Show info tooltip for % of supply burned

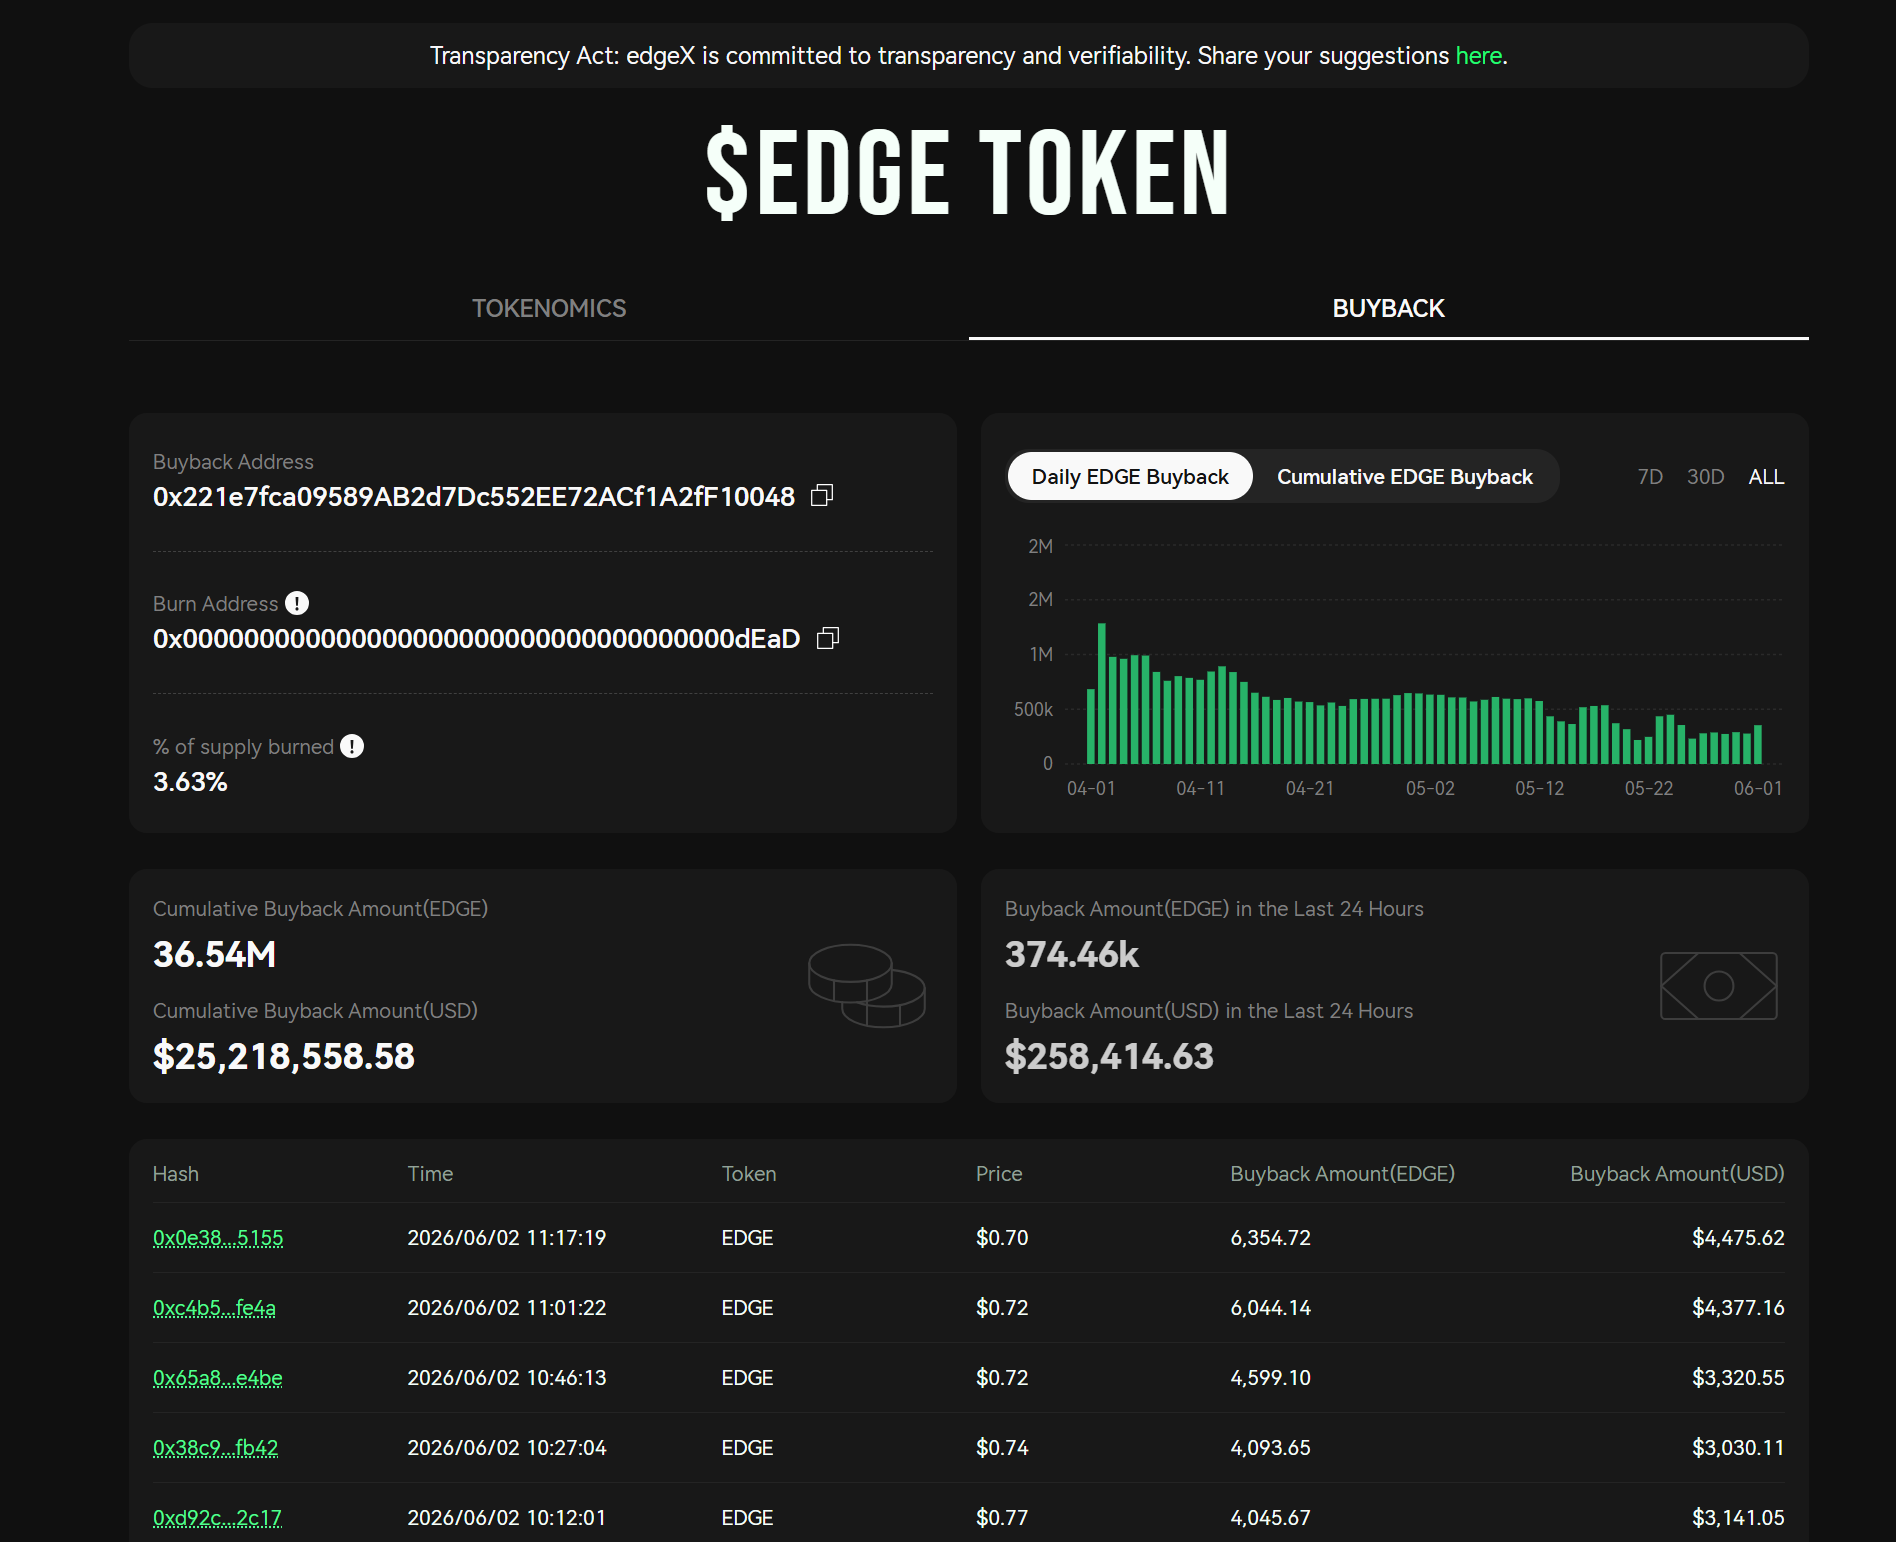pos(352,746)
